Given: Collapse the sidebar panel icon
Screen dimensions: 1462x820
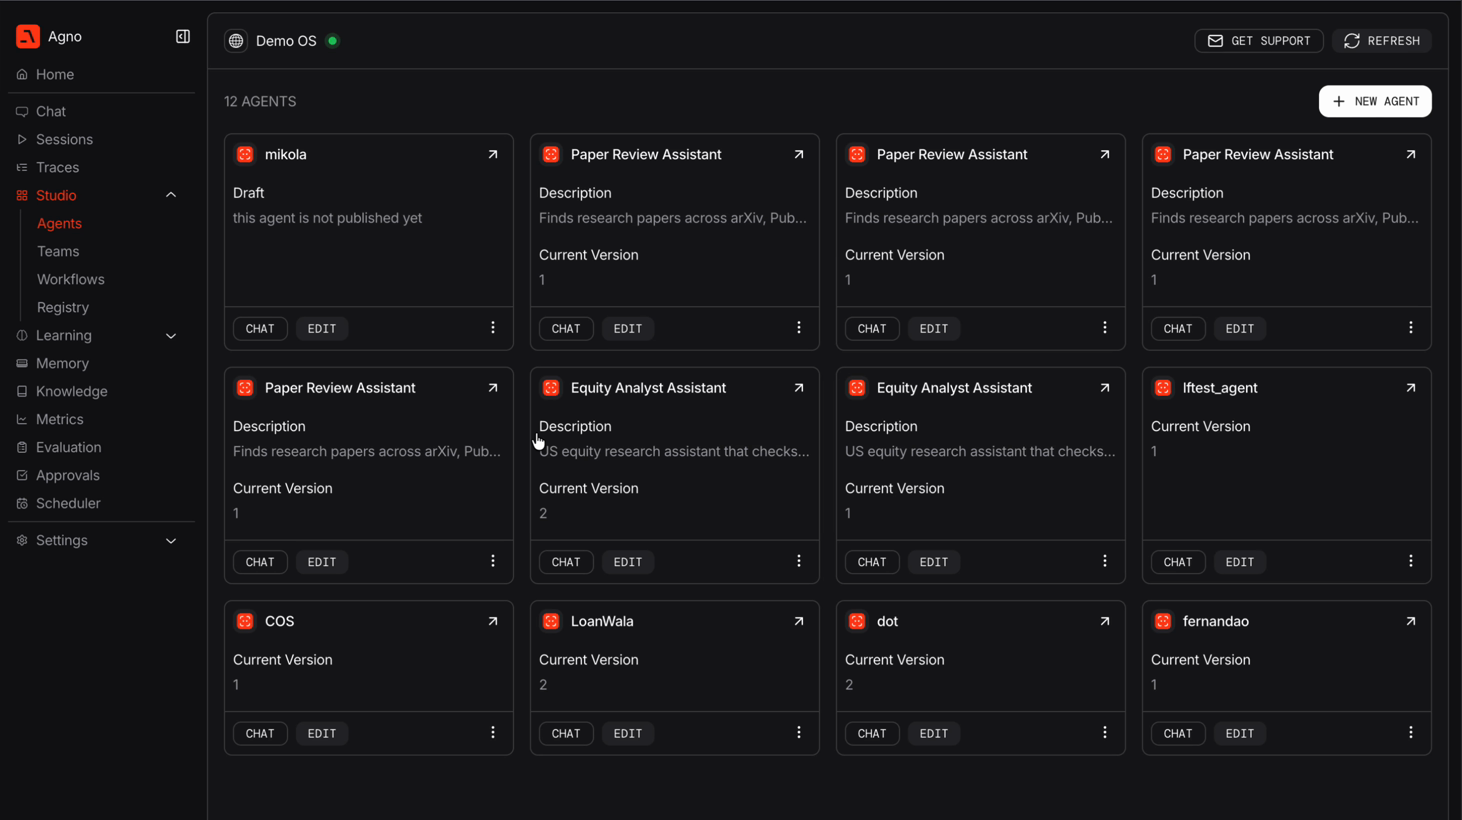Looking at the screenshot, I should click(x=183, y=37).
